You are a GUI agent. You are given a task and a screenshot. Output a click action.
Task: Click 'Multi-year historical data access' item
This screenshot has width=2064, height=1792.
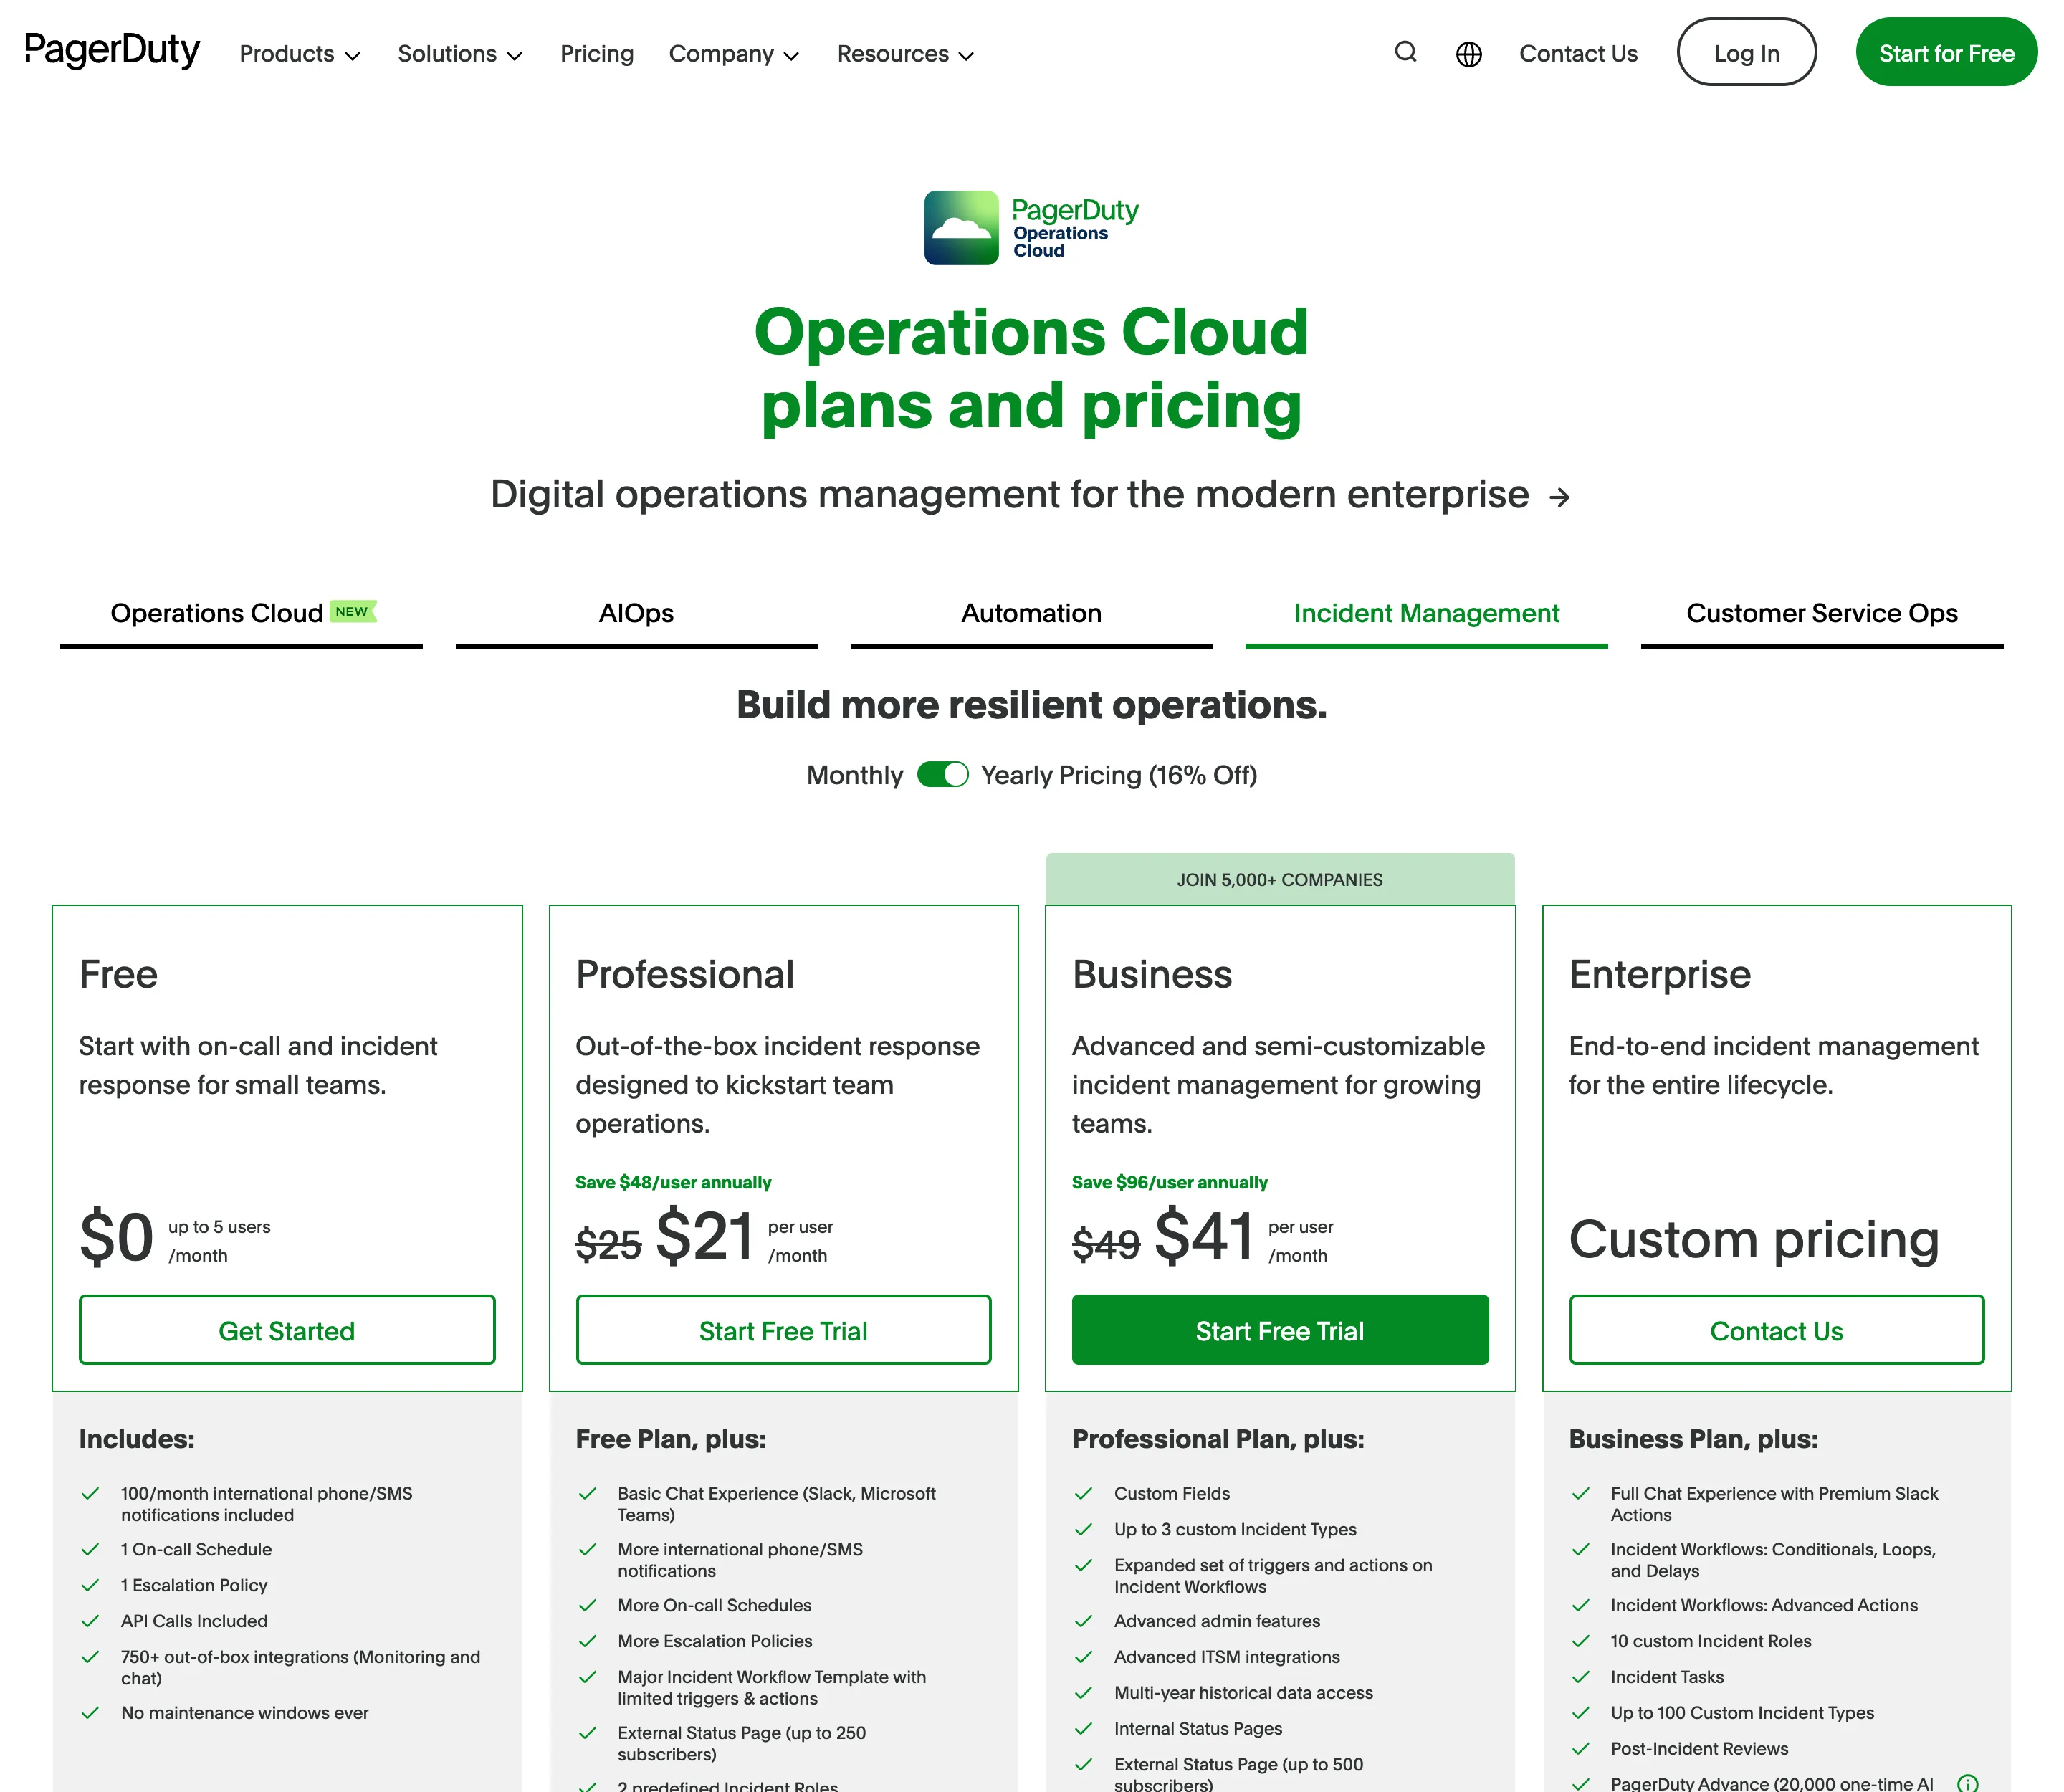coord(1243,1693)
